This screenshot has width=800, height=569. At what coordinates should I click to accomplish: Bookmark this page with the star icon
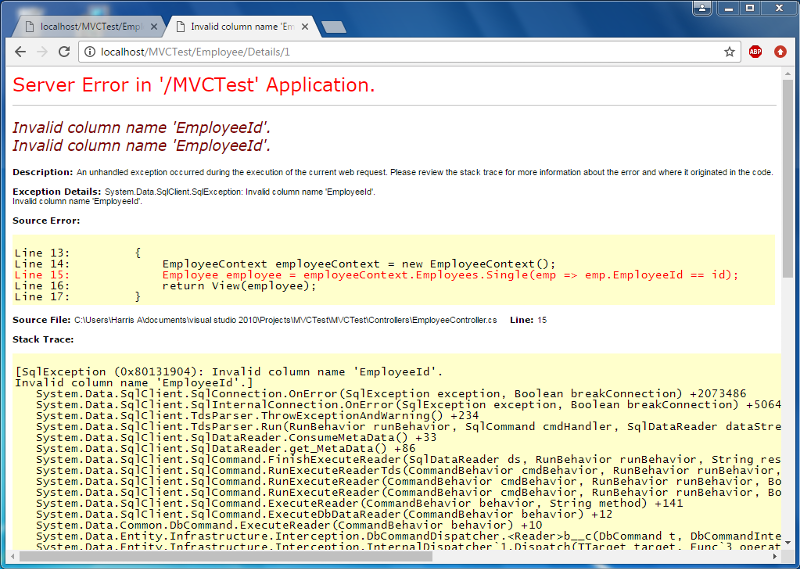[x=730, y=52]
